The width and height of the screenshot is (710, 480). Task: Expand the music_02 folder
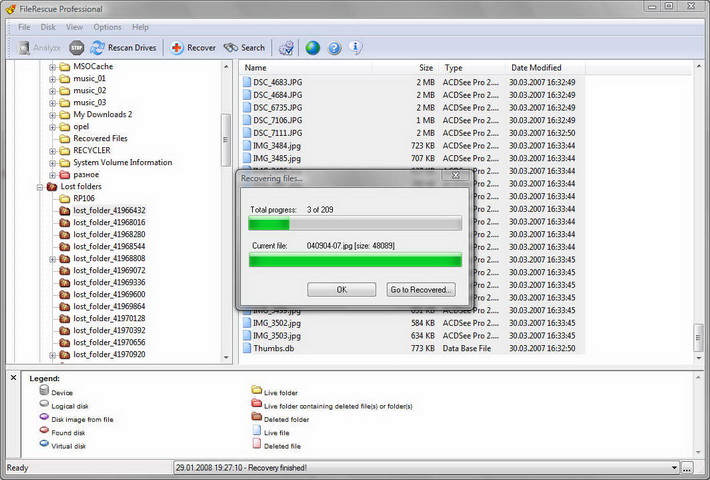pyautogui.click(x=53, y=91)
